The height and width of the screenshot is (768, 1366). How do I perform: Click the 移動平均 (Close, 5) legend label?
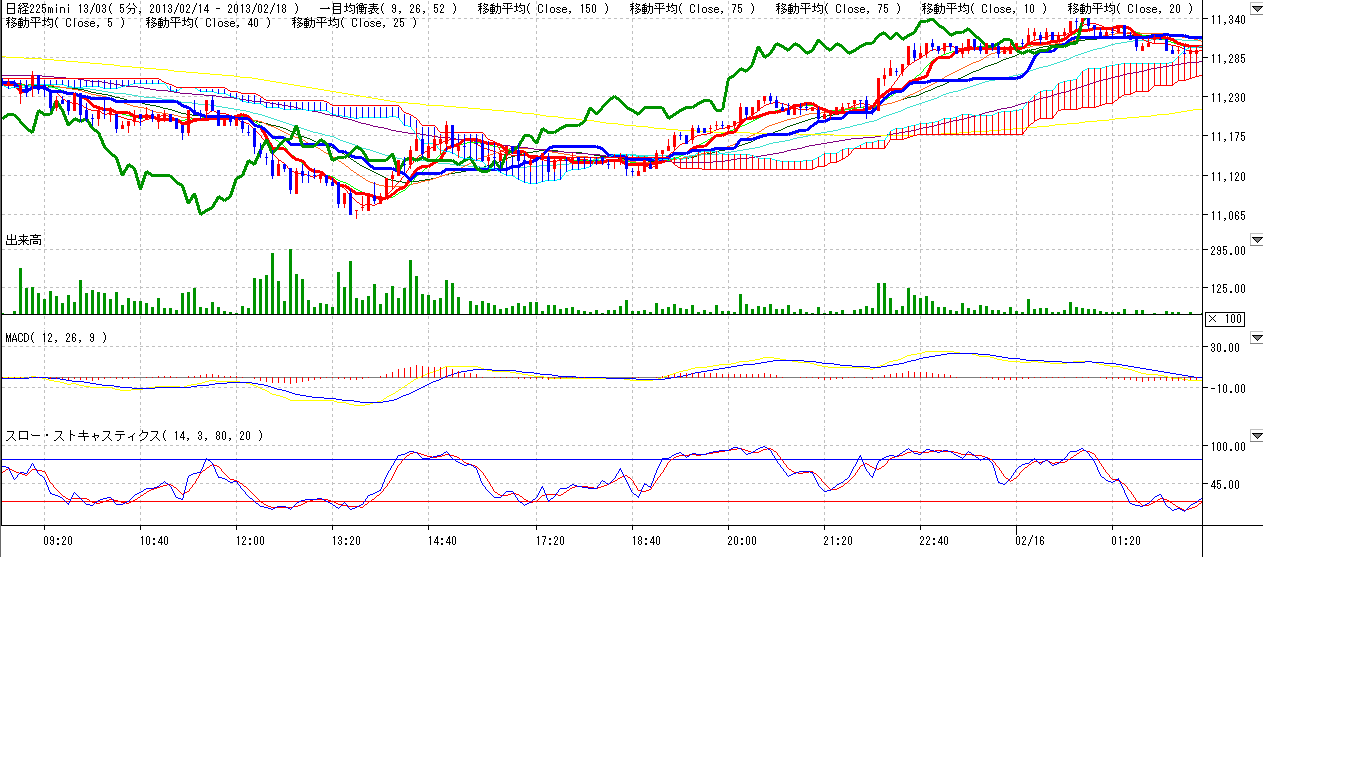pos(66,23)
